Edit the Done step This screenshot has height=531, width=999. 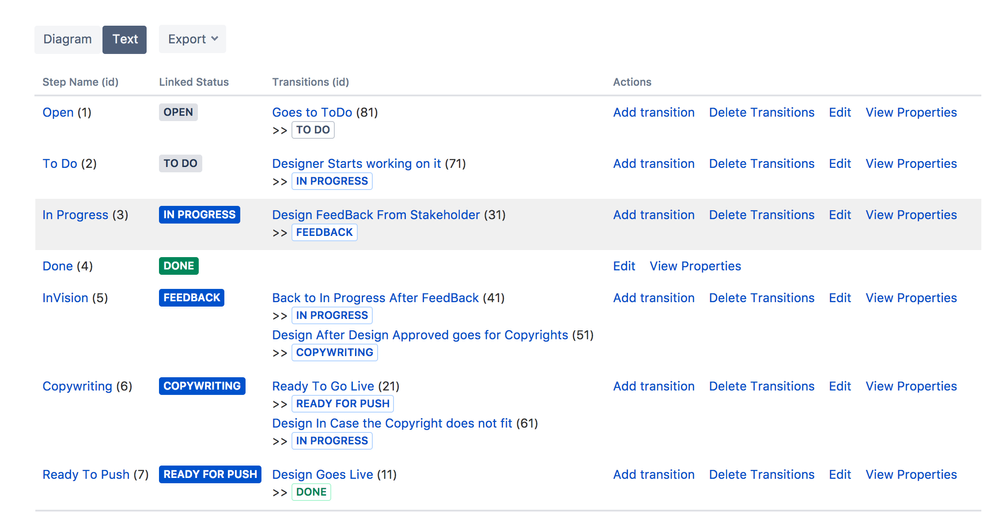[624, 266]
